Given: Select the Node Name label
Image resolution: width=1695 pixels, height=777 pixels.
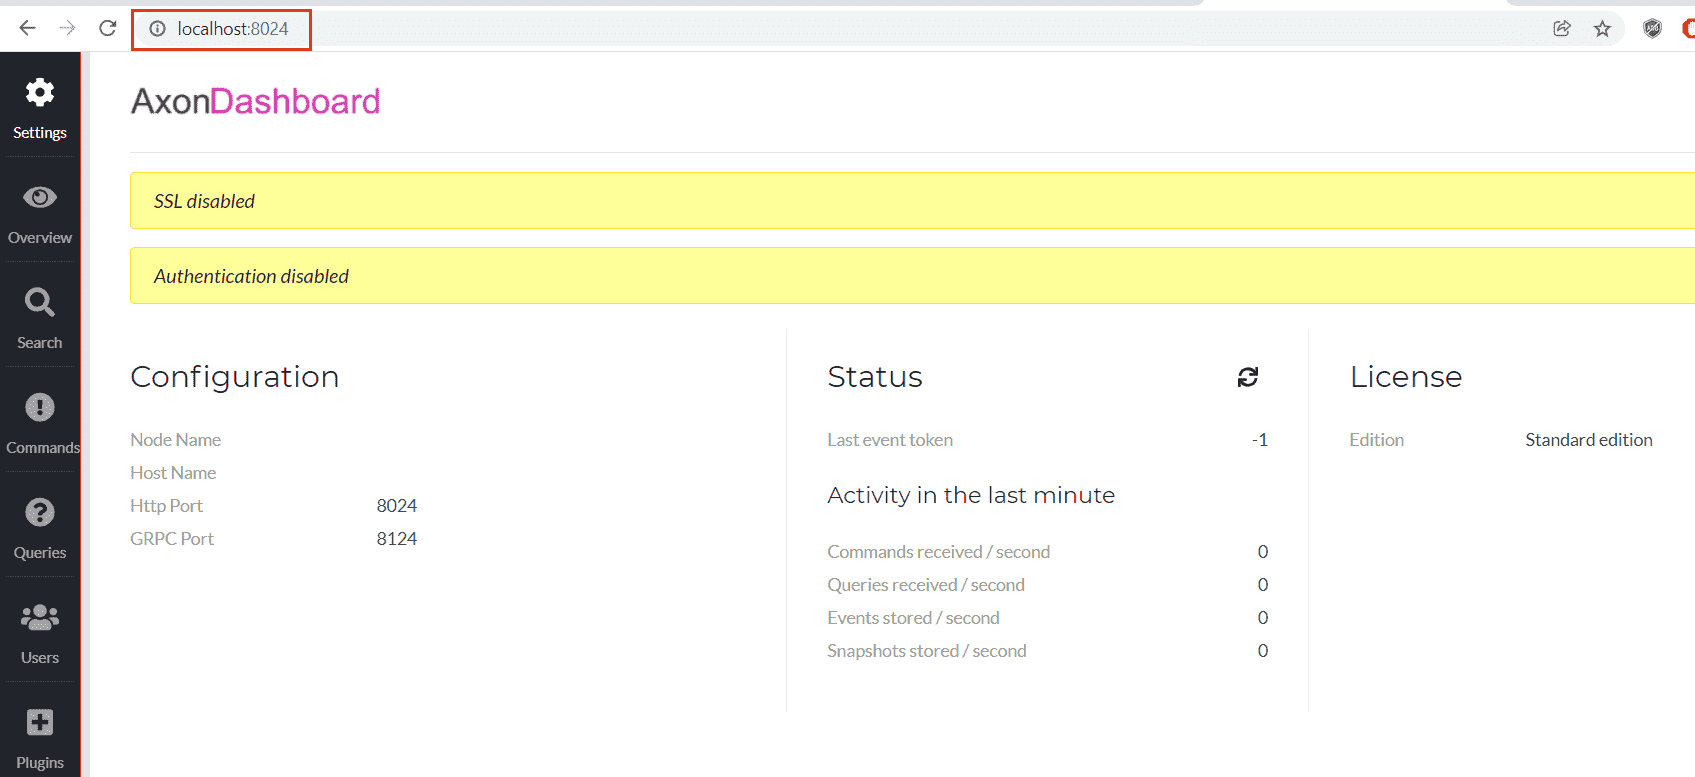Looking at the screenshot, I should 176,440.
